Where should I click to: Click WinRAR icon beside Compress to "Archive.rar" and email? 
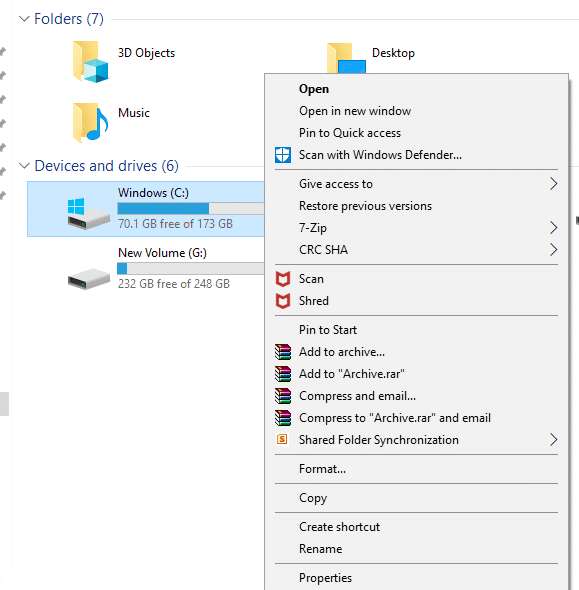pos(283,418)
